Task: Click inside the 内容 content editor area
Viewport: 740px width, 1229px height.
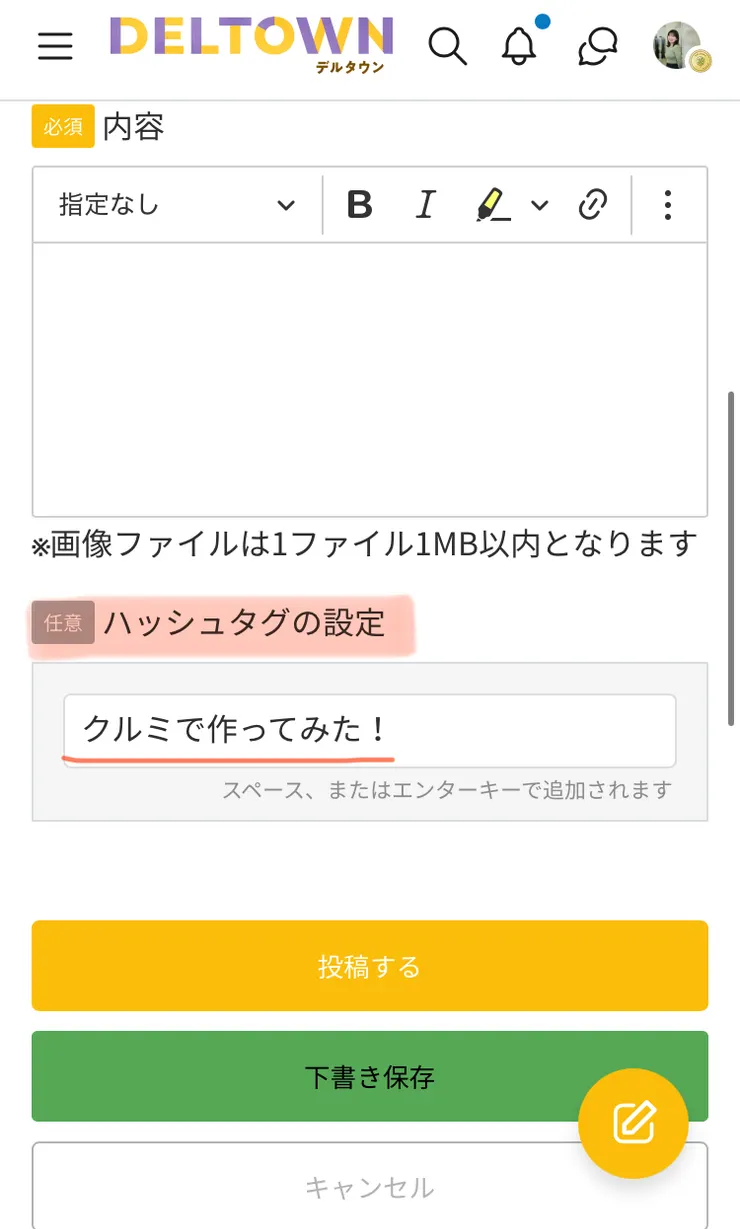Action: 370,380
